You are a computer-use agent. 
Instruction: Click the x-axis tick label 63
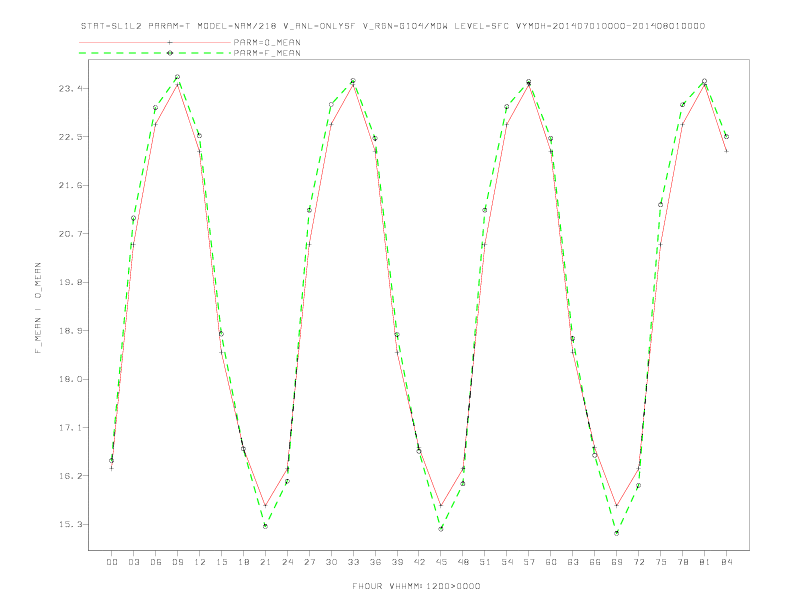click(573, 562)
